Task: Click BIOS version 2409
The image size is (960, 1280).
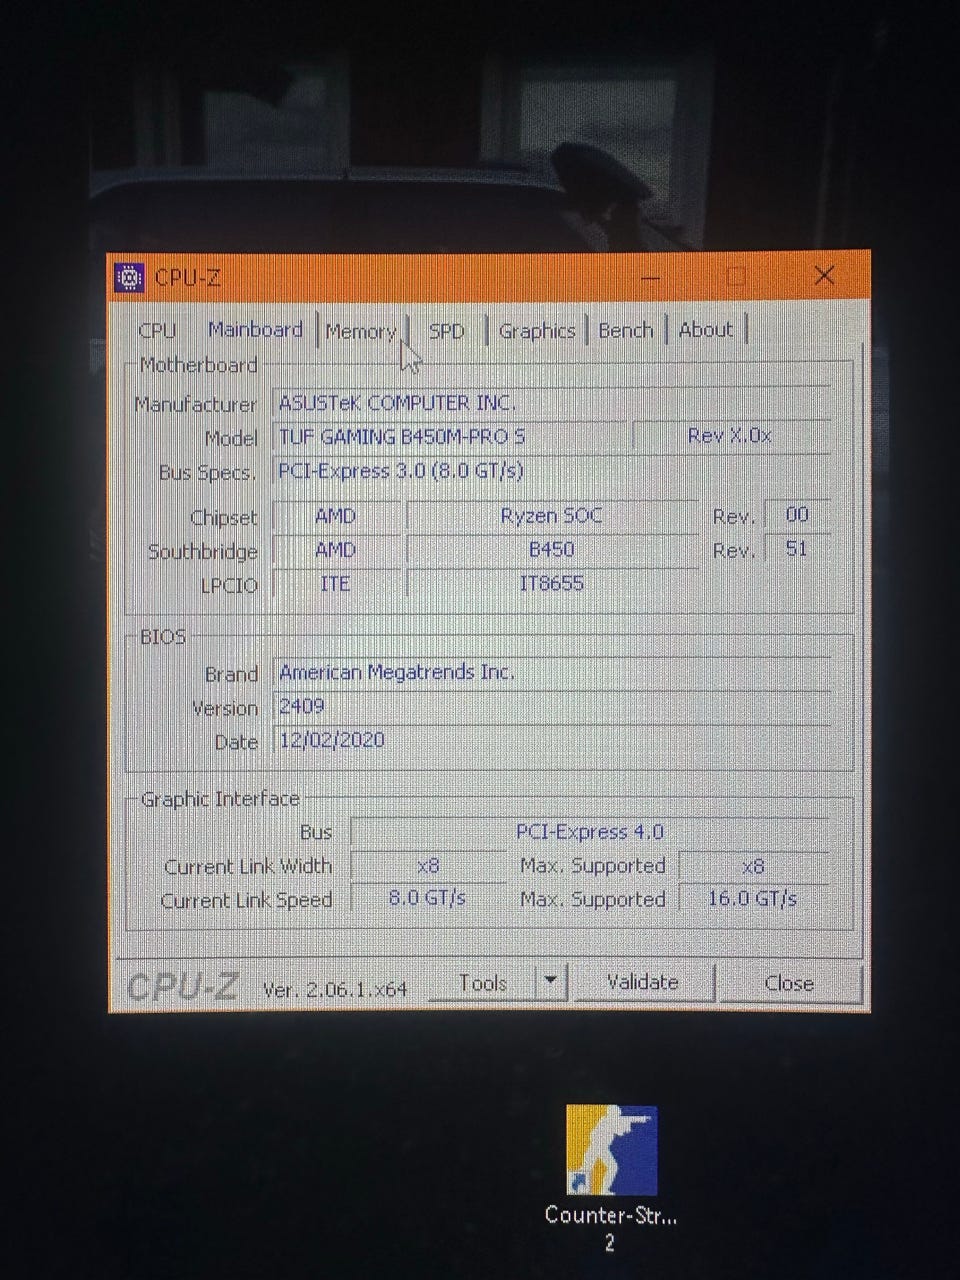Action: tap(552, 707)
